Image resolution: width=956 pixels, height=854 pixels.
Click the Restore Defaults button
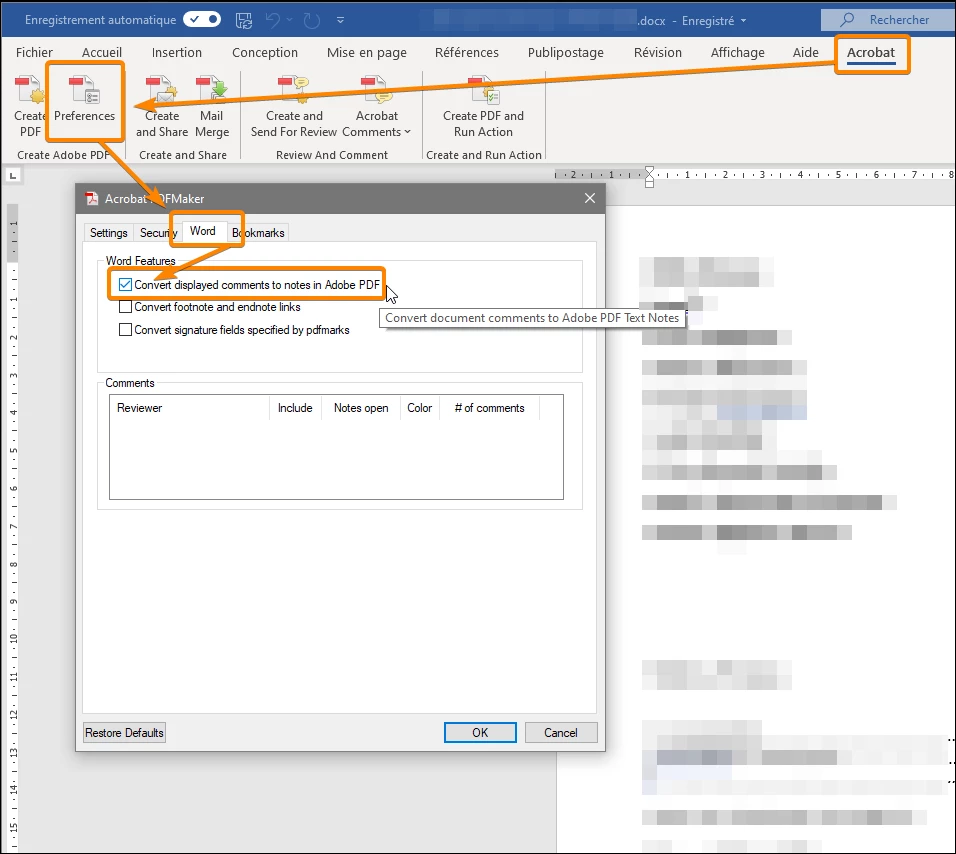coord(124,733)
